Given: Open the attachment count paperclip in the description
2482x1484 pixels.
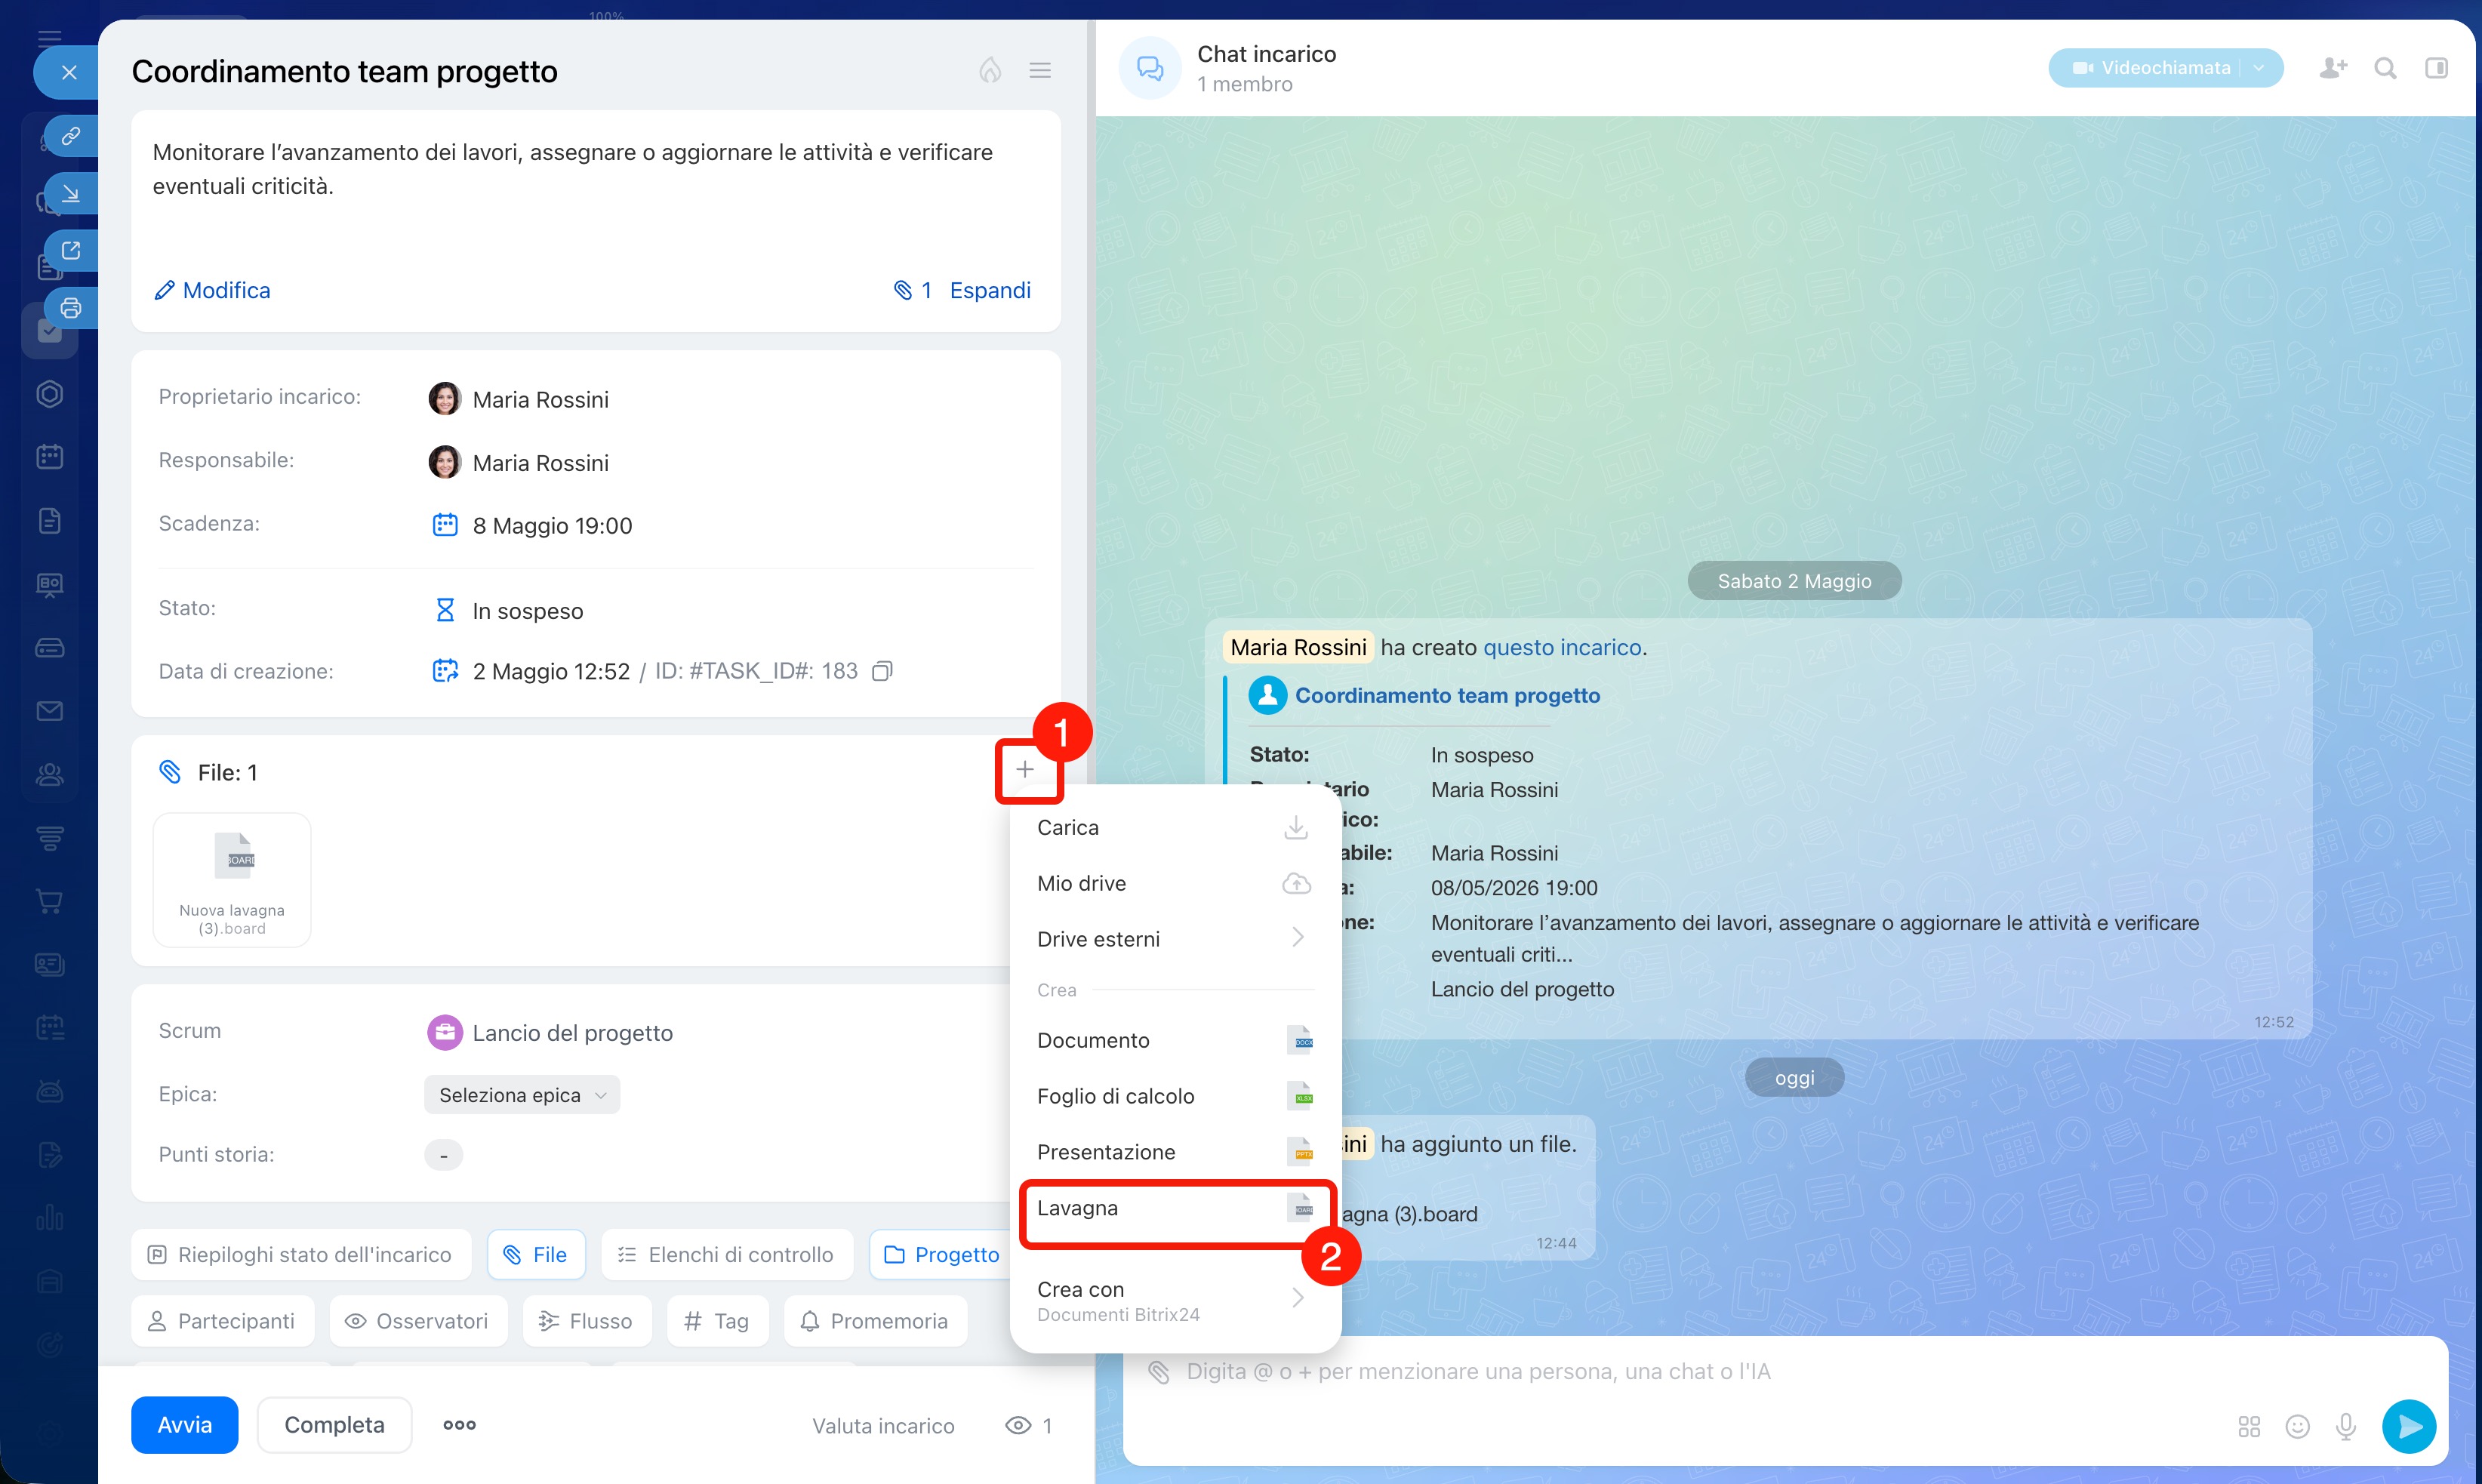Looking at the screenshot, I should tap(912, 290).
